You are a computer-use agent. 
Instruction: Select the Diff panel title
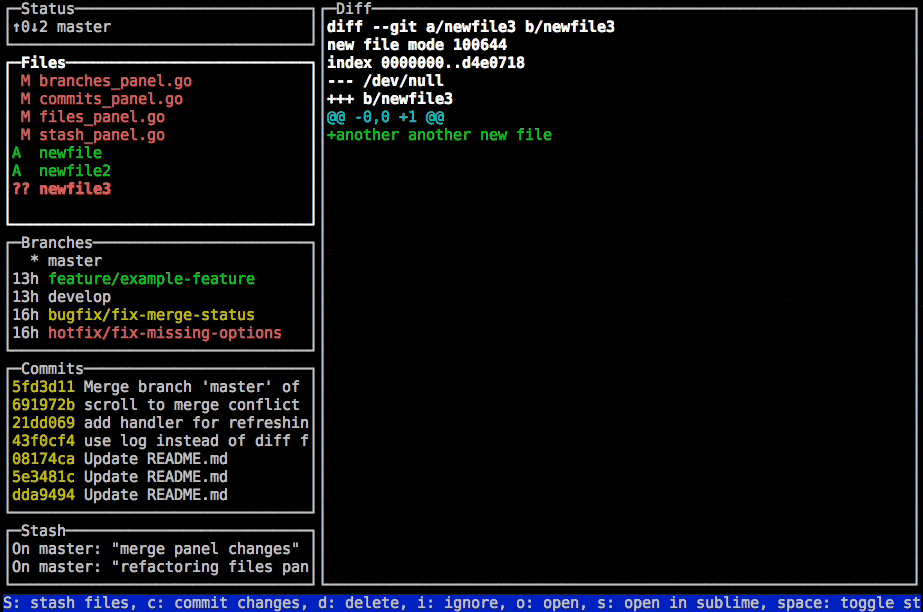pyautogui.click(x=353, y=8)
